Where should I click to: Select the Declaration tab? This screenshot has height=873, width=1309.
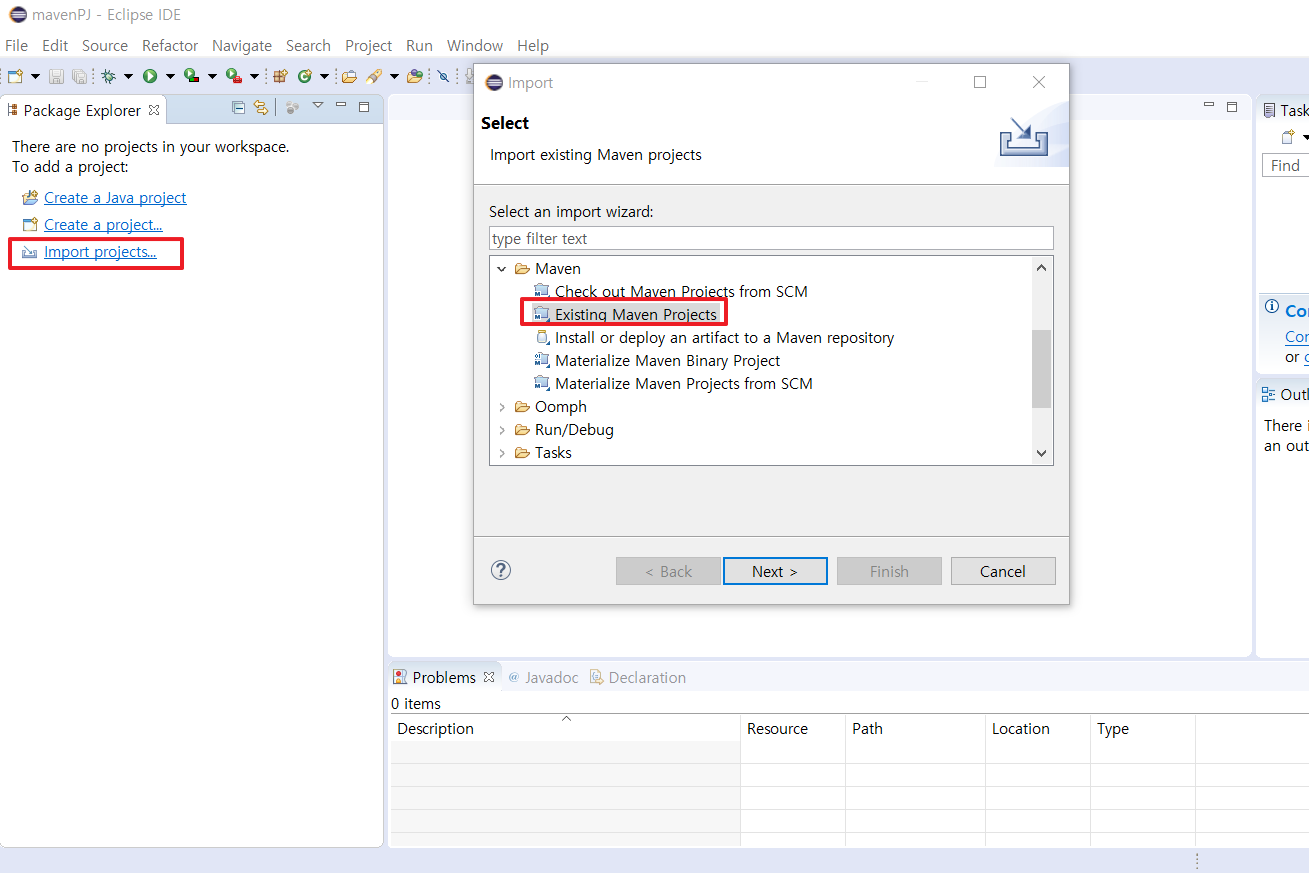[x=638, y=677]
